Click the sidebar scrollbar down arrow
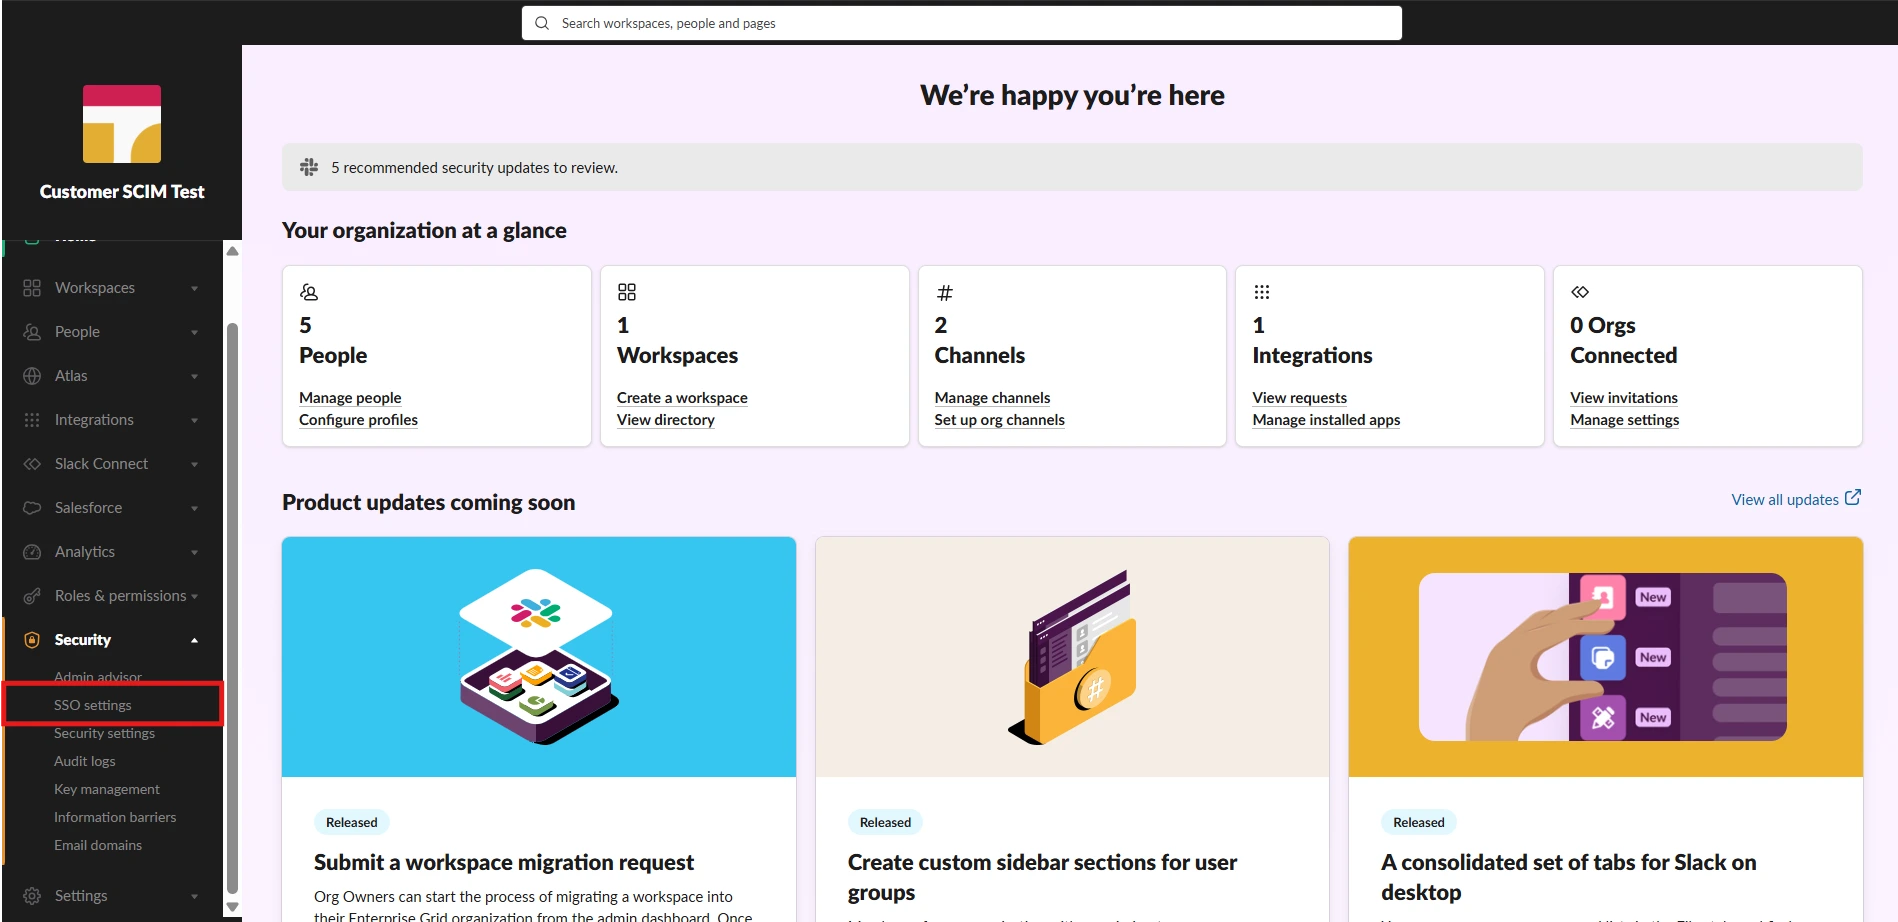Screen dimensions: 1898x922 pyautogui.click(x=232, y=907)
